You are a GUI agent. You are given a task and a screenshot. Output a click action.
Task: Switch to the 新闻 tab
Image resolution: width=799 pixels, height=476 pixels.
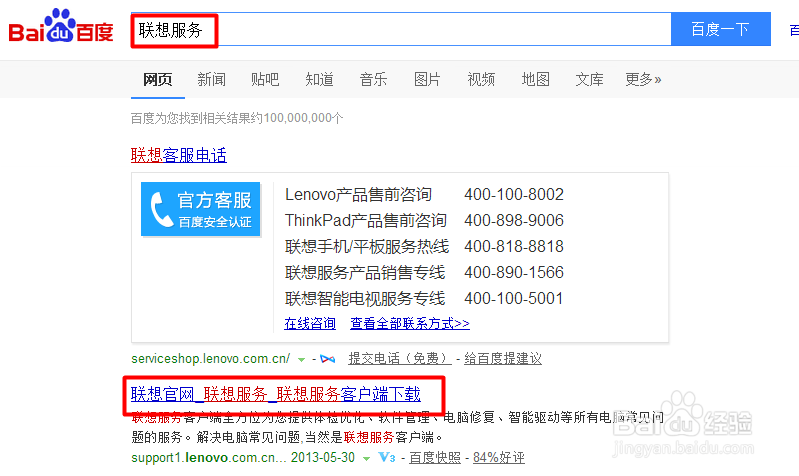click(x=211, y=80)
